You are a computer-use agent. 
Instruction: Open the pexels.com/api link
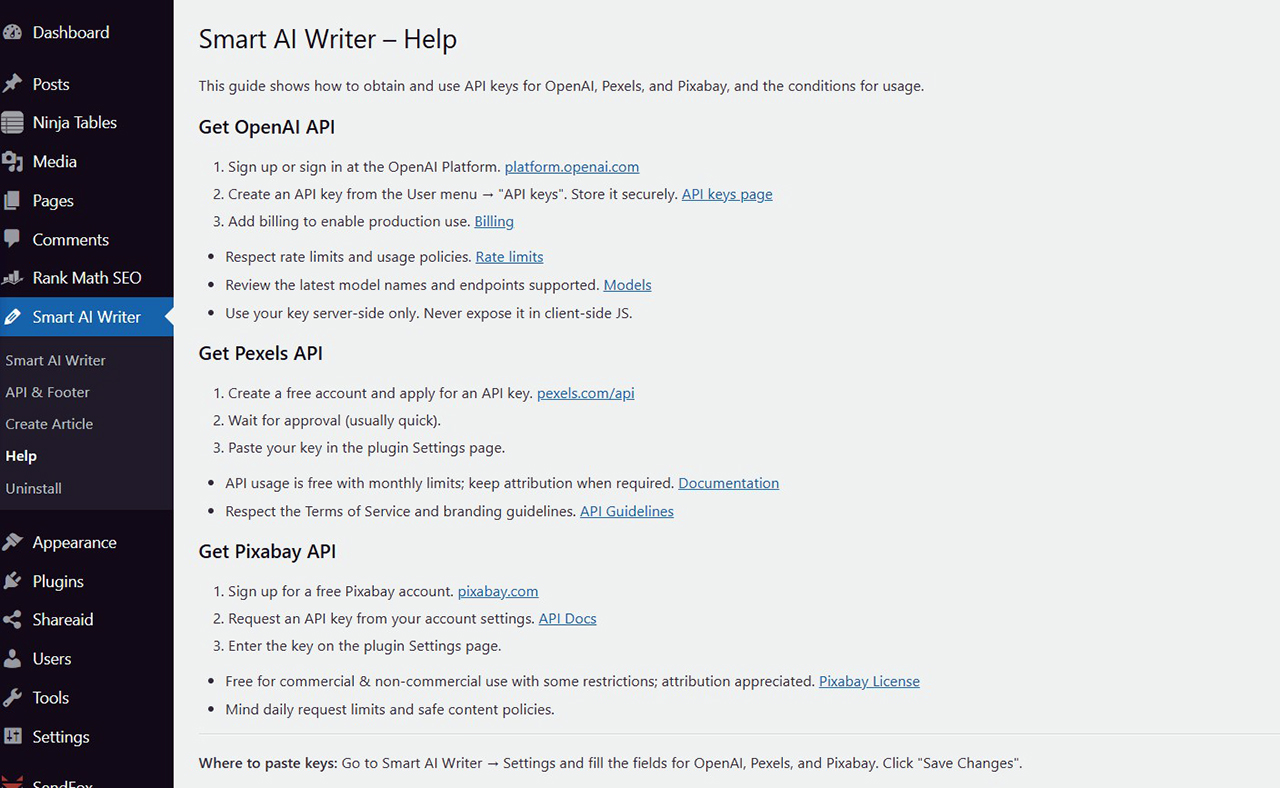pos(585,392)
